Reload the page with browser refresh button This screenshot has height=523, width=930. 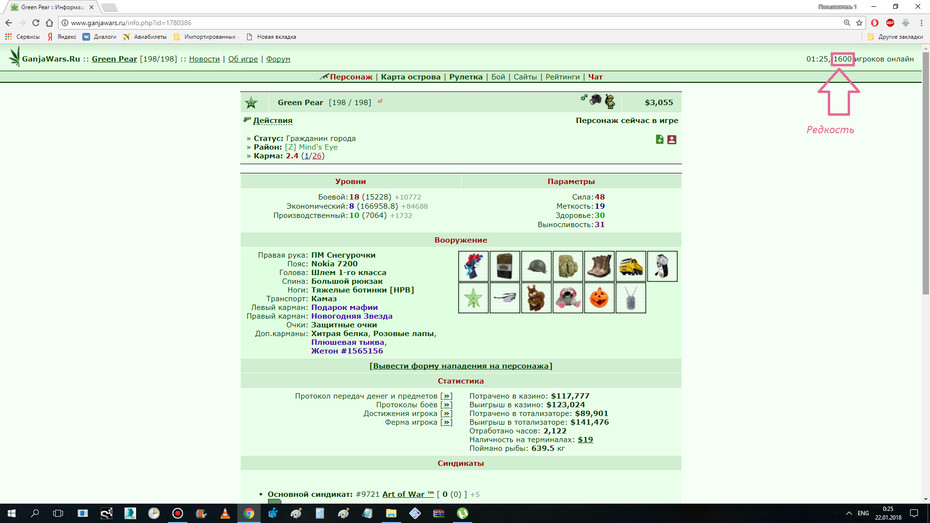(x=36, y=23)
